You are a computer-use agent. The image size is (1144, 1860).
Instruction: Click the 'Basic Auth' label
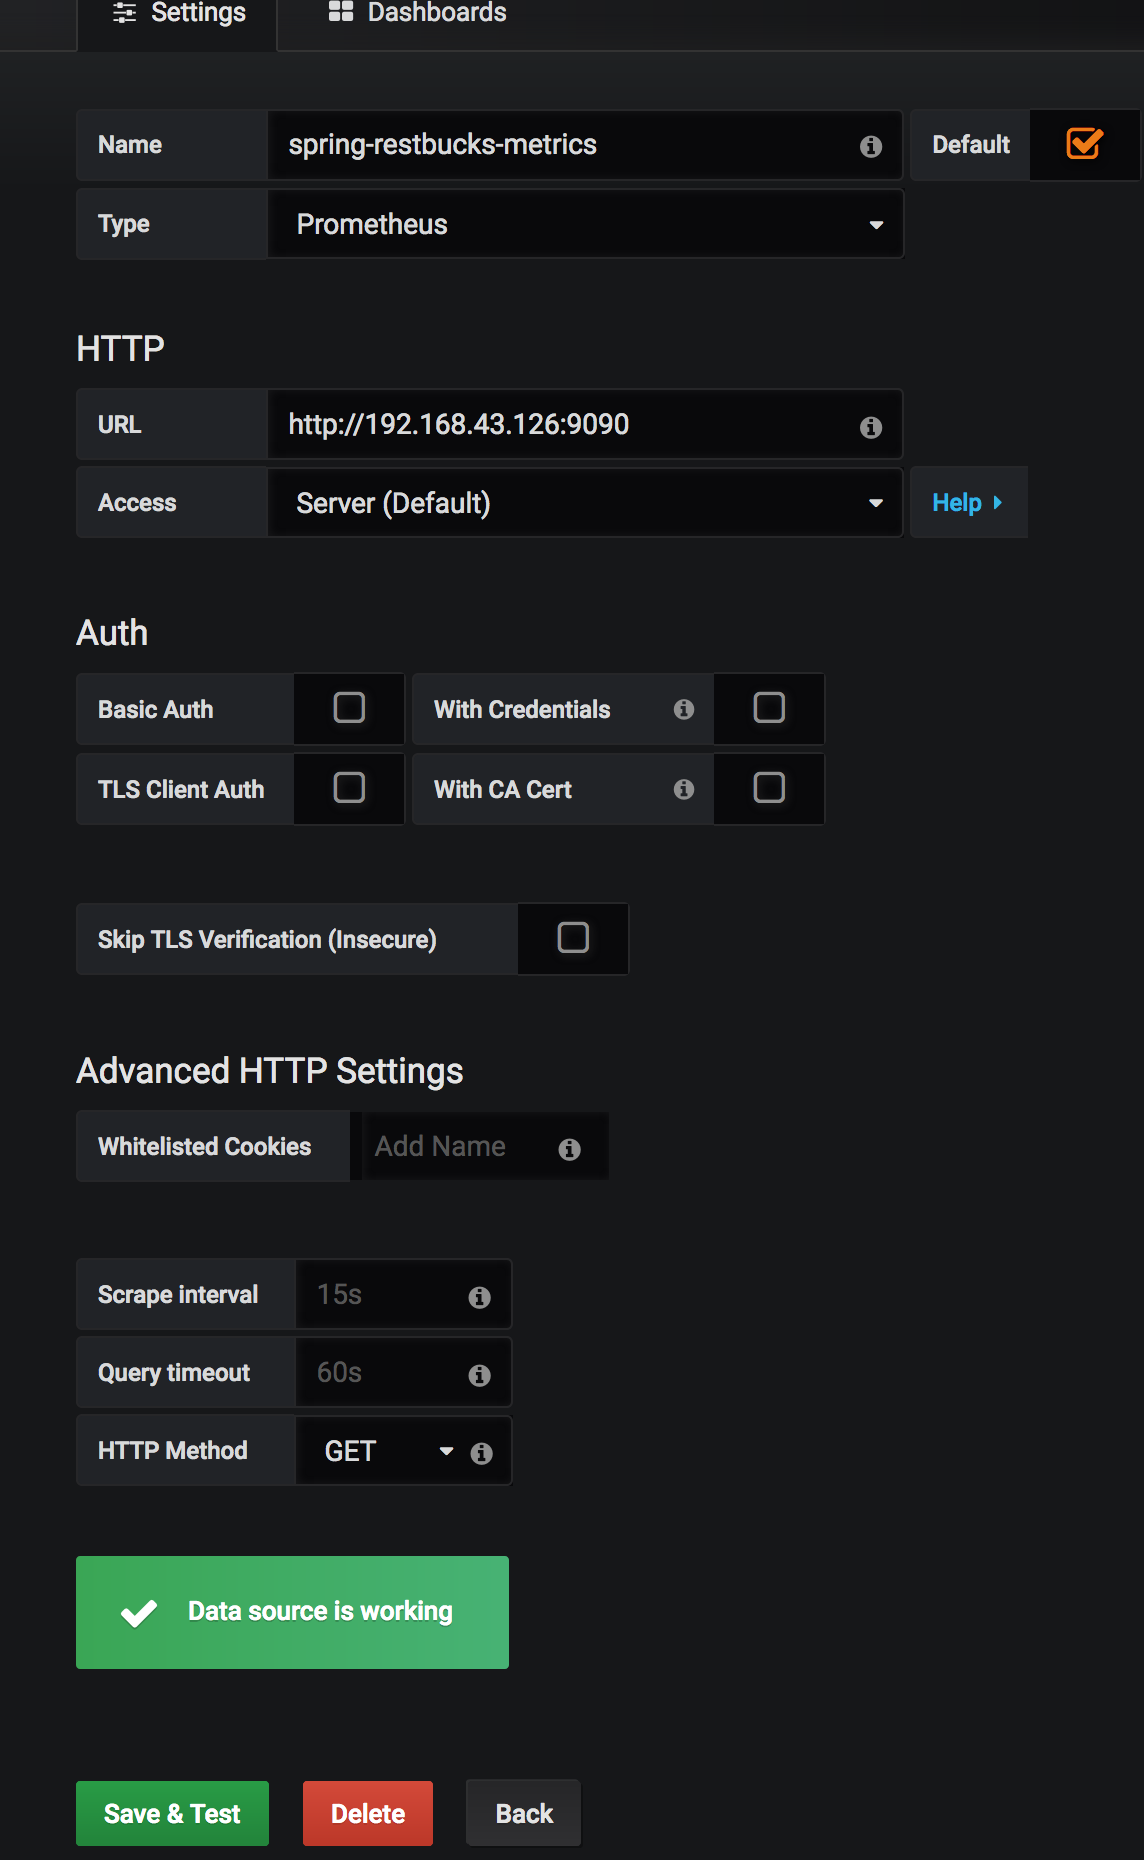(x=156, y=709)
